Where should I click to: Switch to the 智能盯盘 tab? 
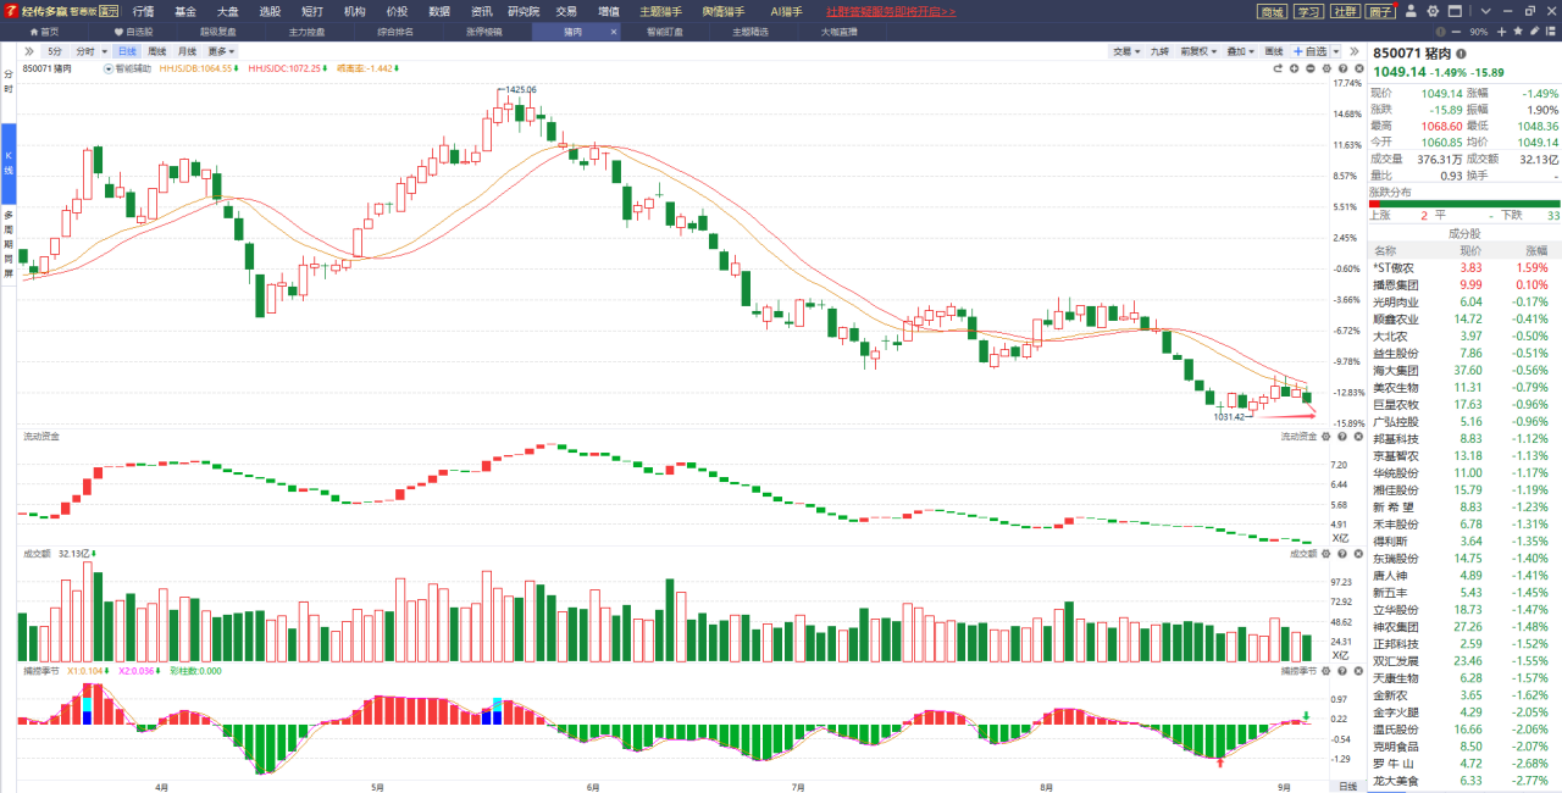[664, 32]
